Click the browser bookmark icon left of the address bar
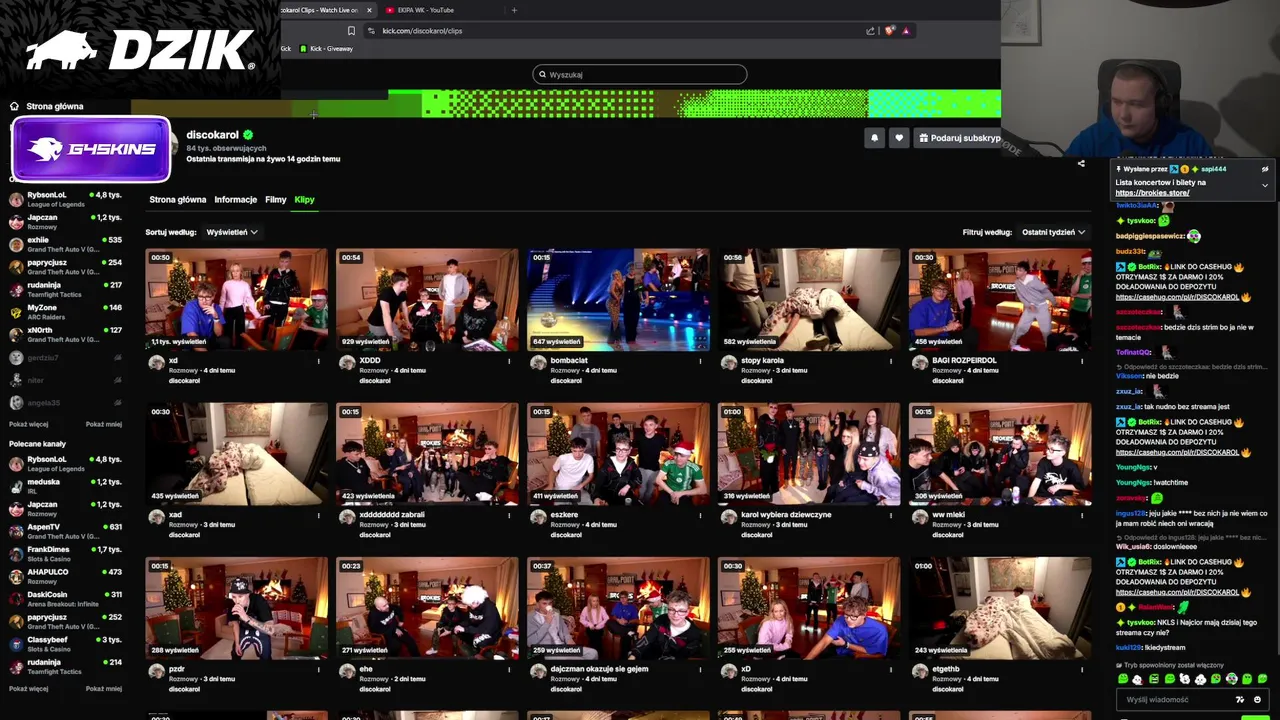This screenshot has width=1280, height=720. pyautogui.click(x=351, y=31)
